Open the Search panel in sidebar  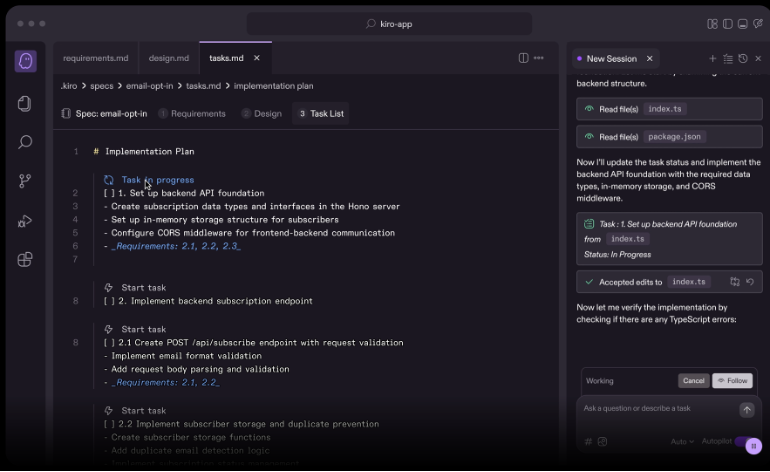tap(25, 142)
